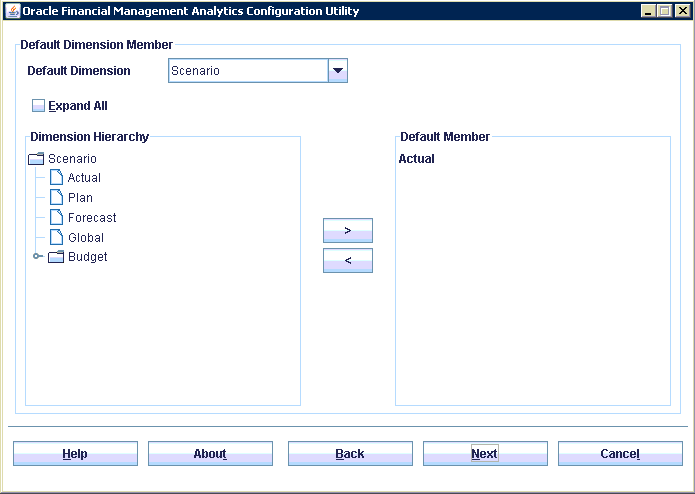Proceed with the Next button
This screenshot has width=695, height=494.
tap(485, 454)
